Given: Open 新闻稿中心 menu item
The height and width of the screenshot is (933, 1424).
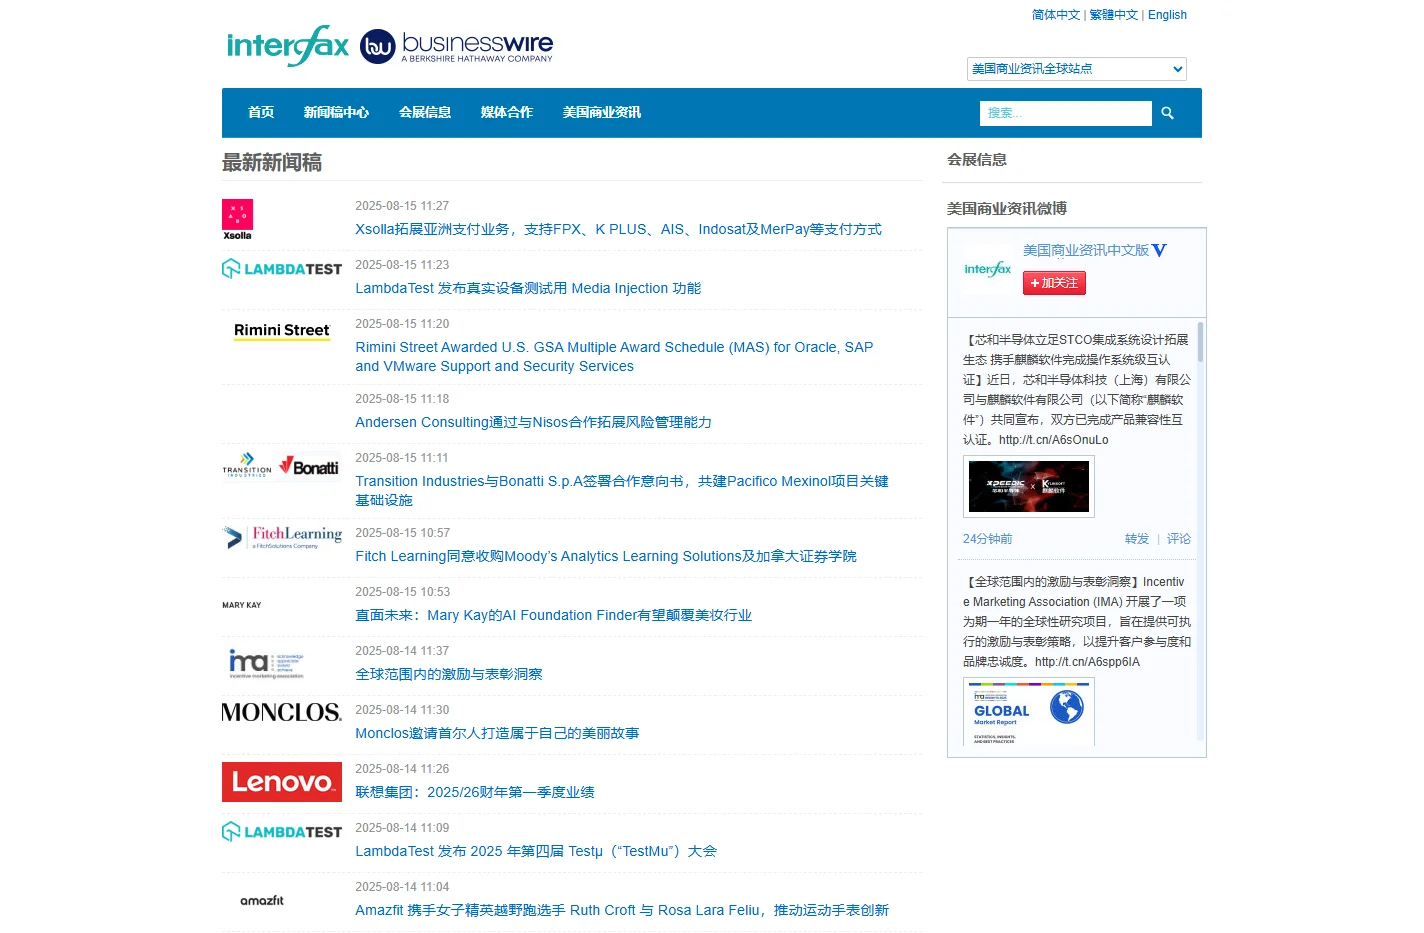Looking at the screenshot, I should click(336, 113).
